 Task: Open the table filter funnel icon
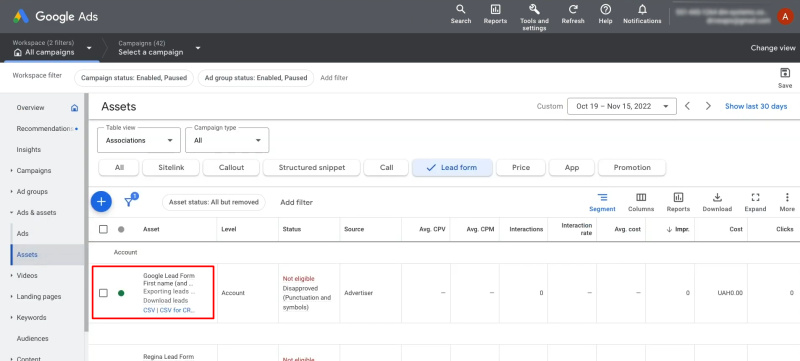(x=130, y=202)
